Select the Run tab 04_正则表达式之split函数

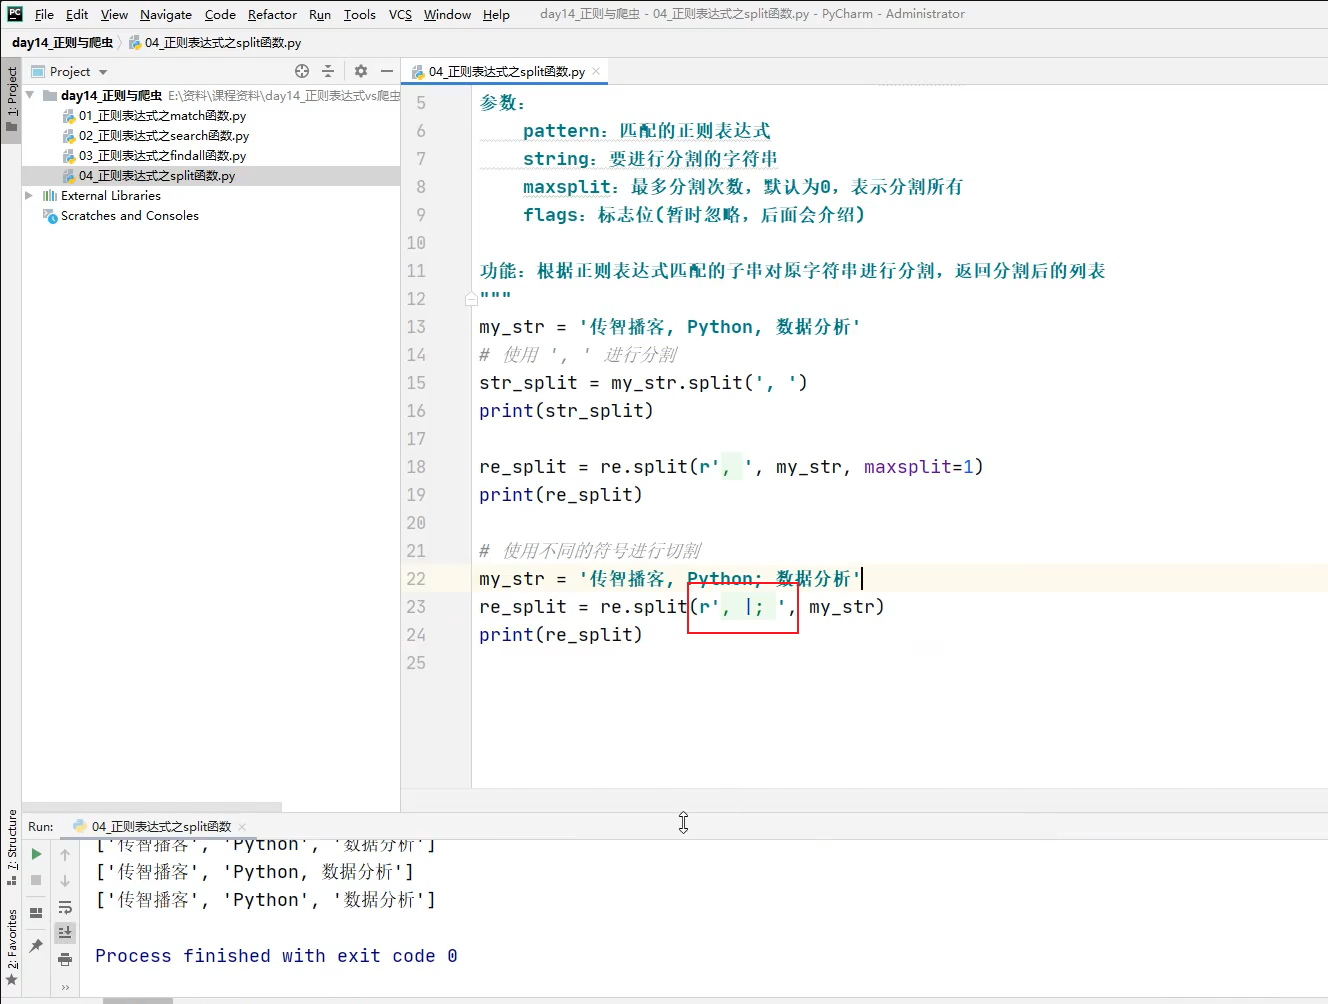click(x=161, y=826)
